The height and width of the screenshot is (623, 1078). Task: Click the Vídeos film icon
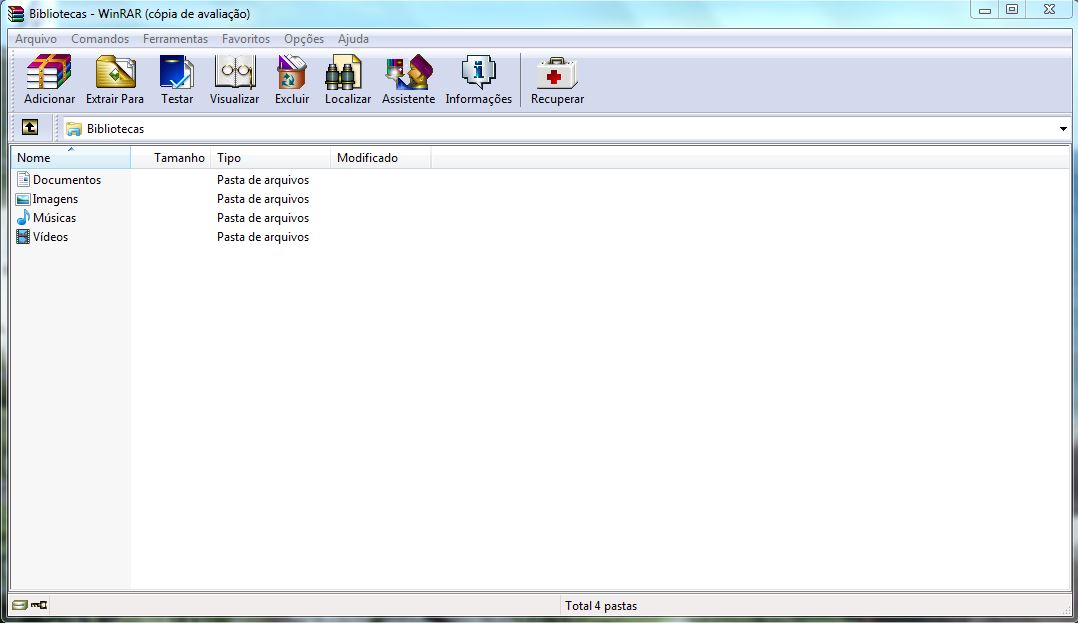pos(23,237)
